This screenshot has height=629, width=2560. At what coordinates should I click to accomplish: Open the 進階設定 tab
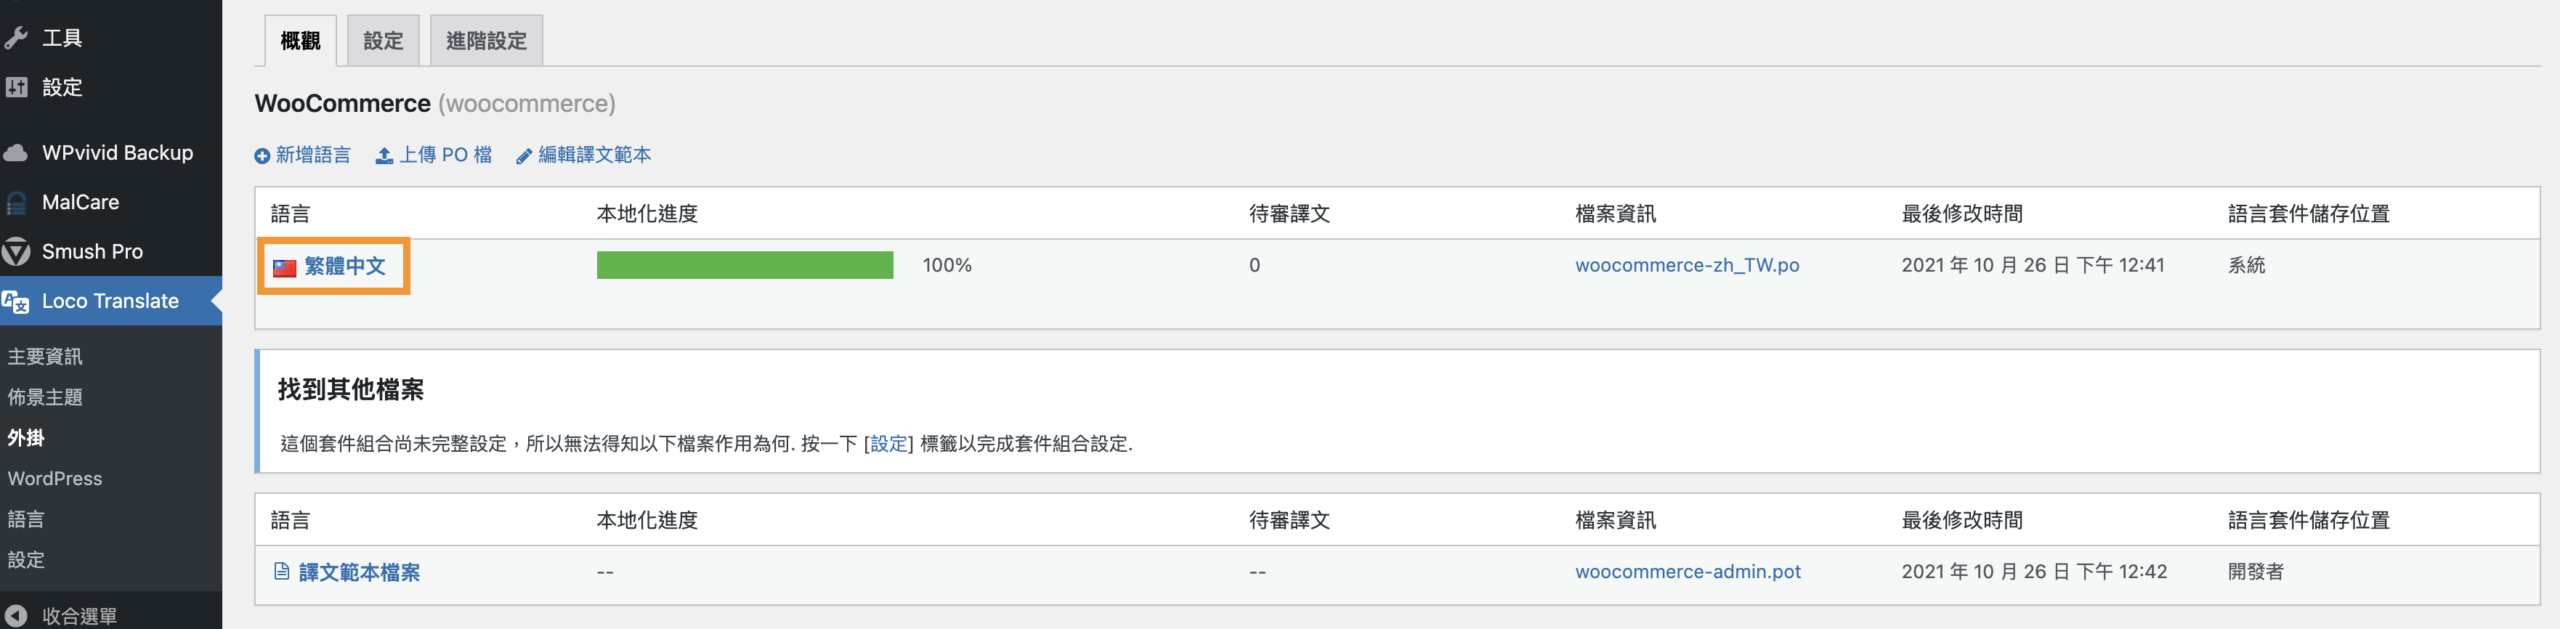[486, 41]
